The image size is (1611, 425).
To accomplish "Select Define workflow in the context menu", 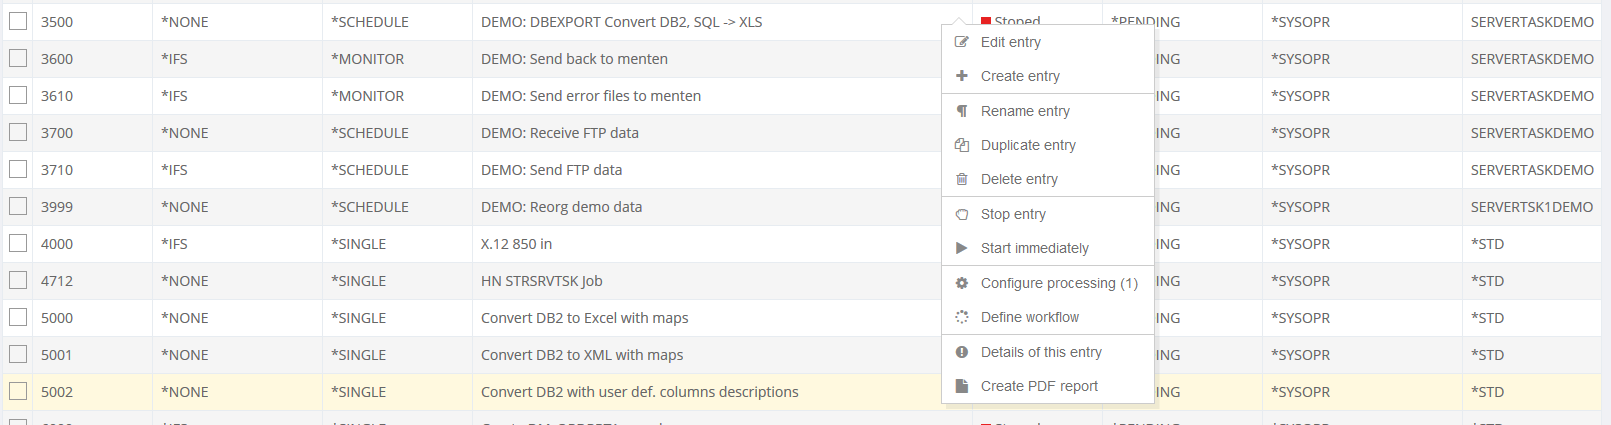I will 1029,317.
